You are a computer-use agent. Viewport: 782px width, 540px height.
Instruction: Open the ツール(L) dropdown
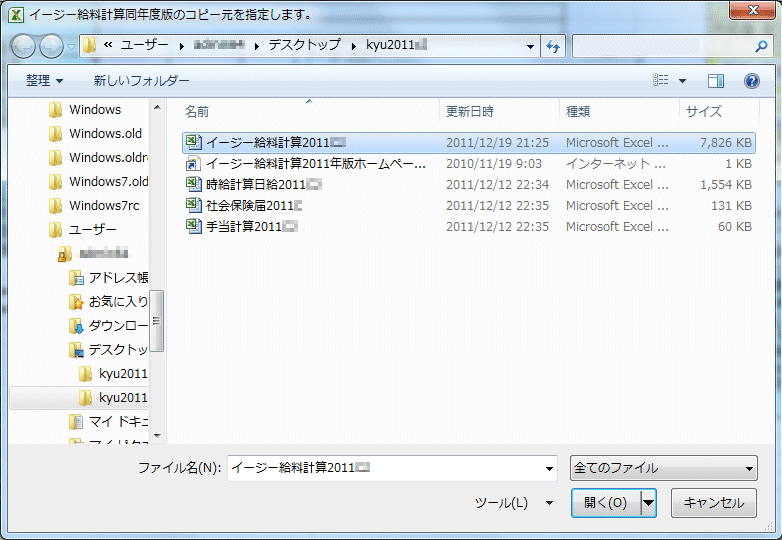tap(512, 503)
